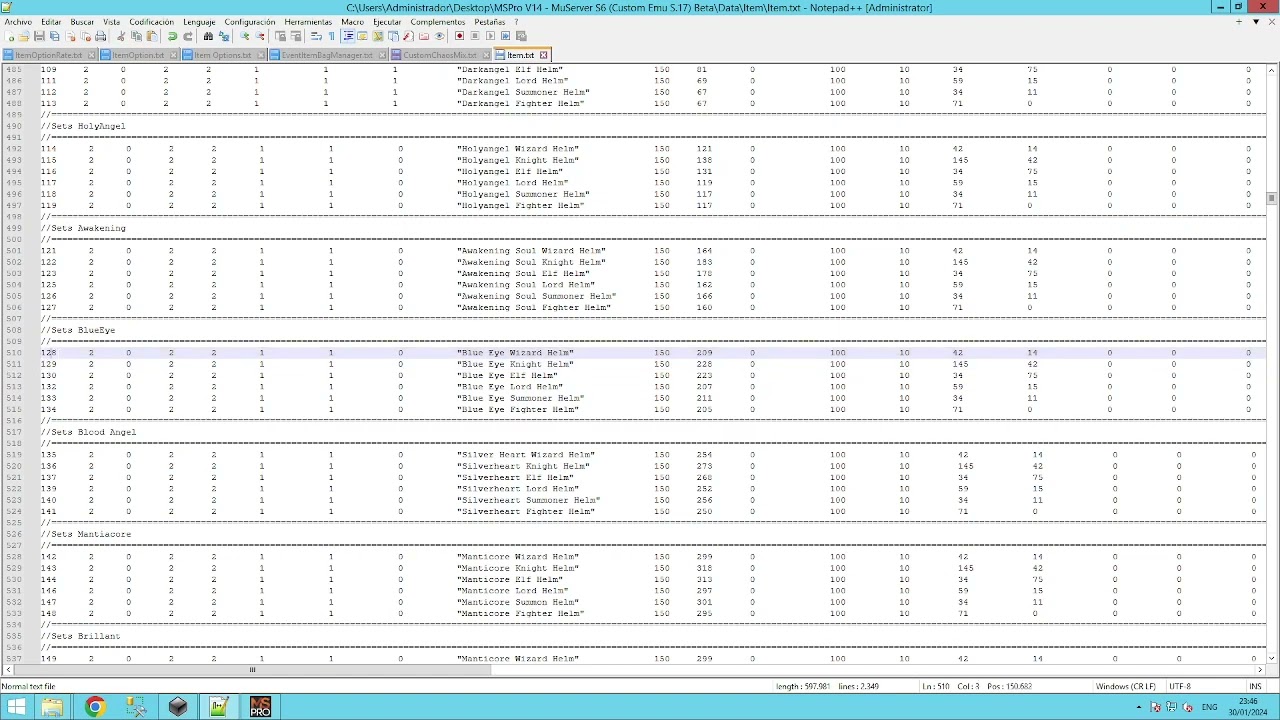Viewport: 1280px width, 720px height.
Task: Toggle Synchronize Vertical Scrolling
Action: [x=280, y=36]
